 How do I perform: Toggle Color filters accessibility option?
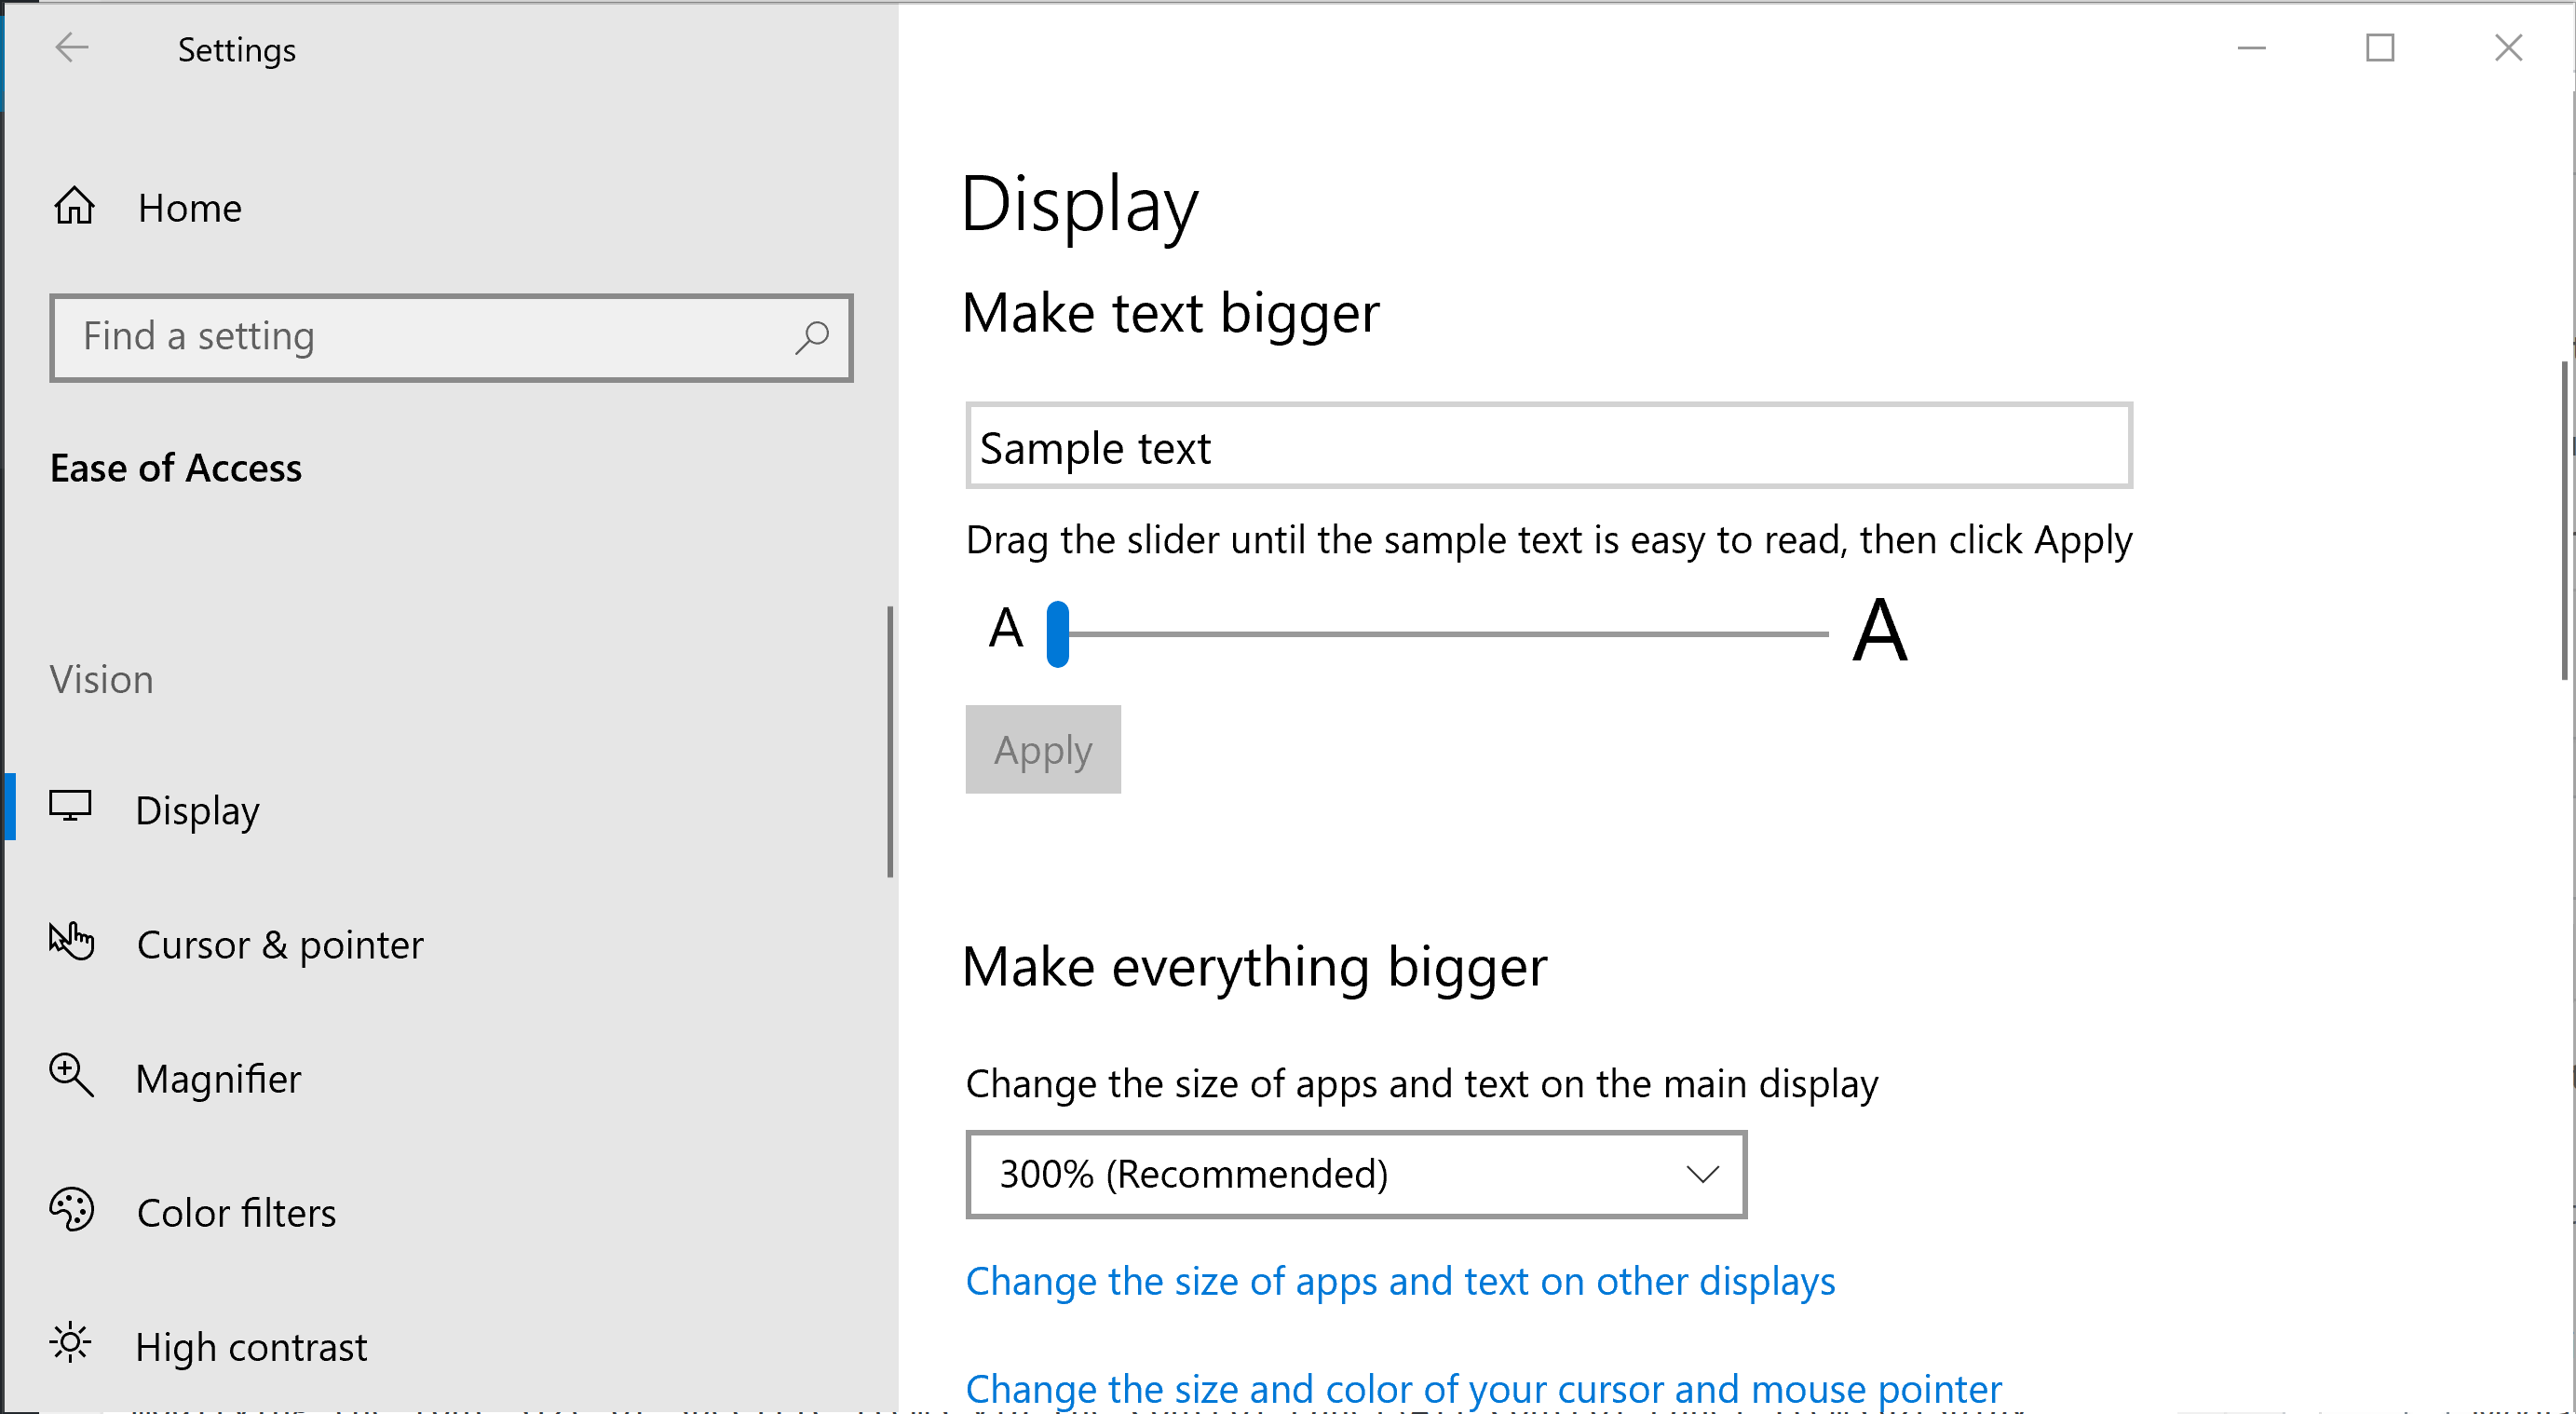pos(238,1212)
